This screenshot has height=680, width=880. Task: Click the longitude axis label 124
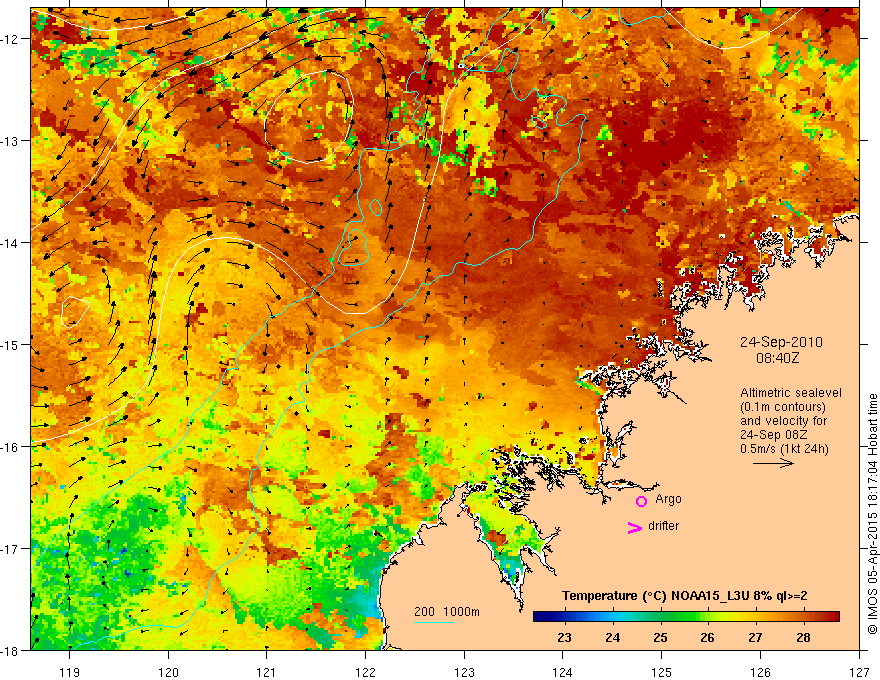(x=563, y=672)
